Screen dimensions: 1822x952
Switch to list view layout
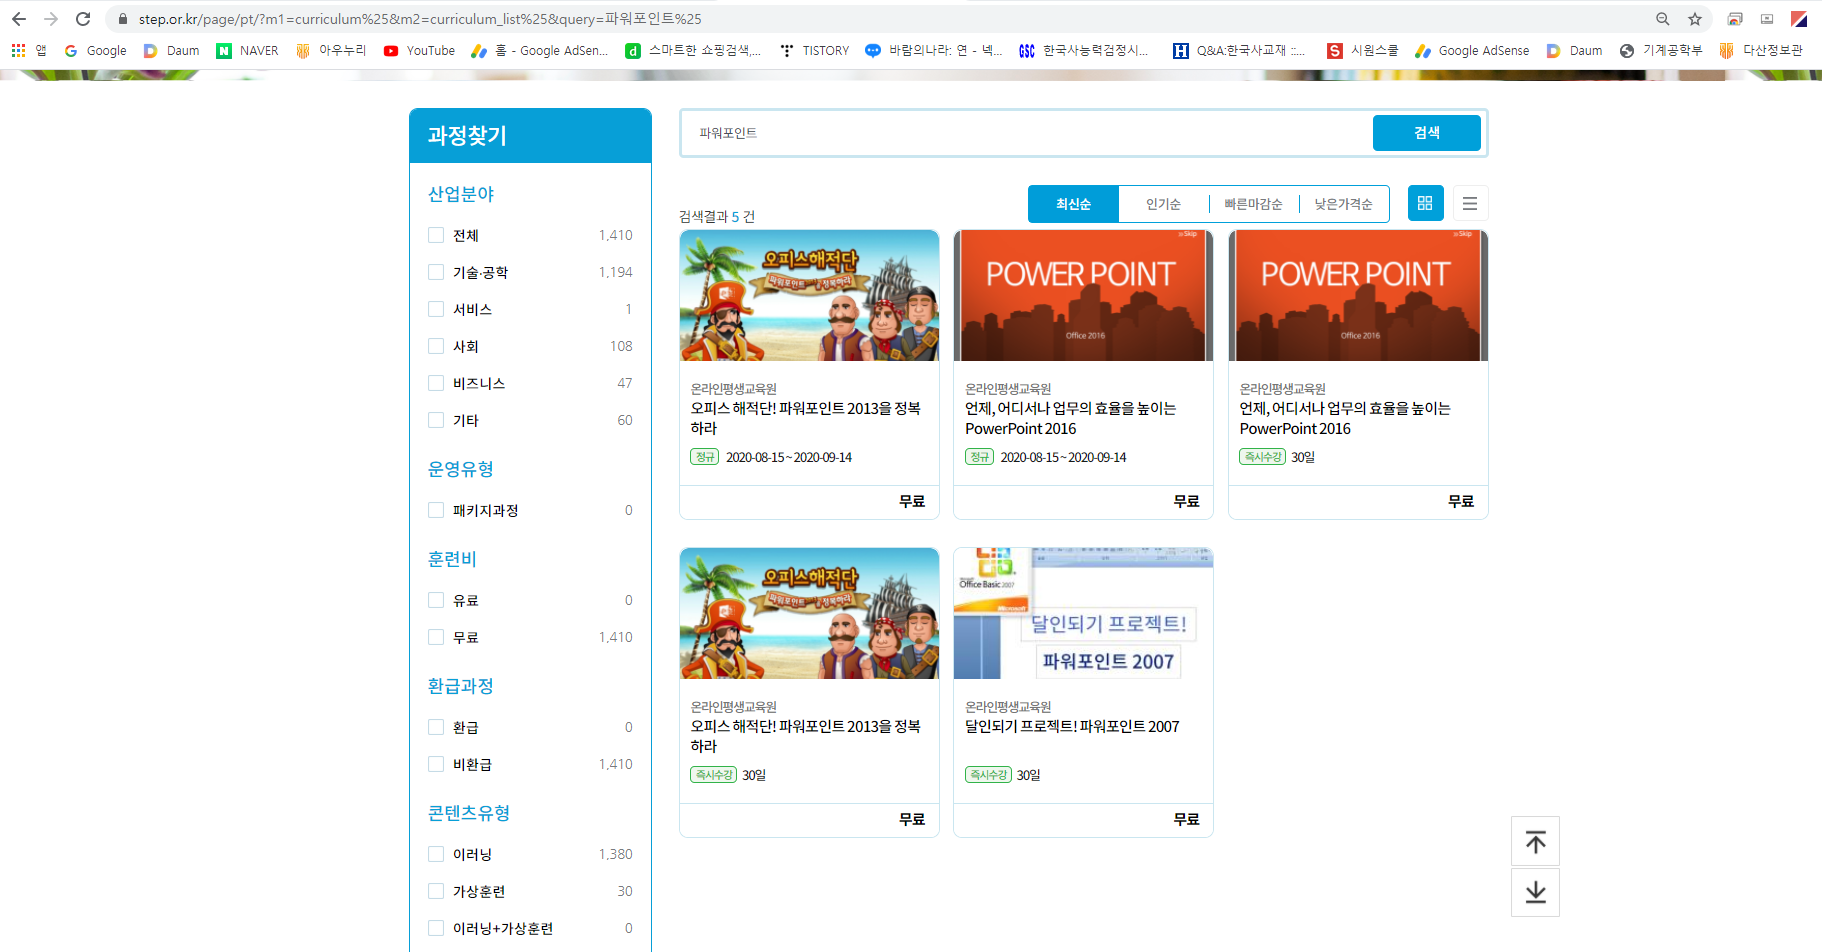click(x=1470, y=203)
